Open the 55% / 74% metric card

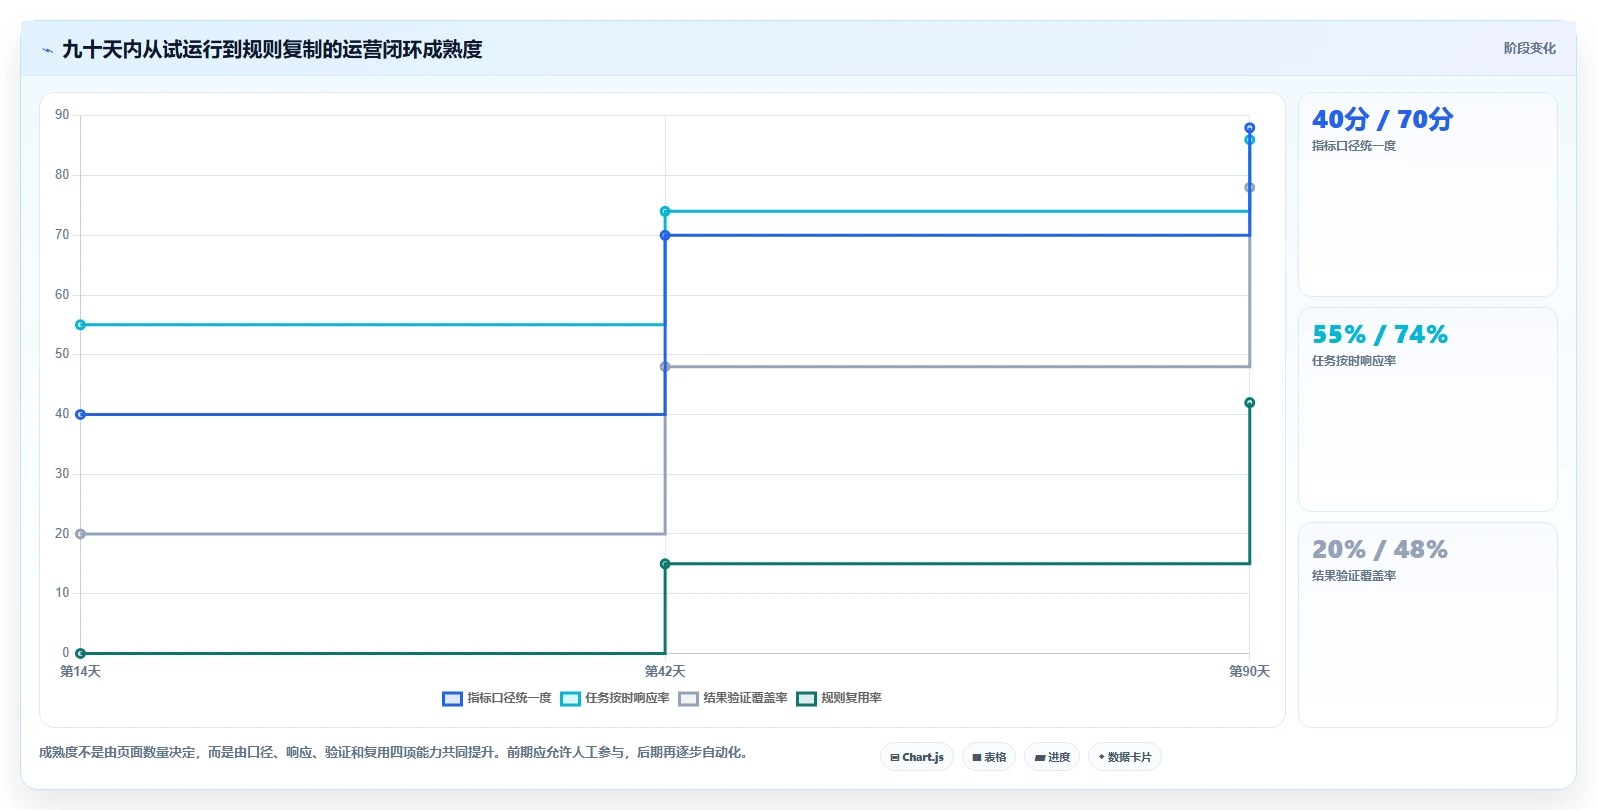tap(1428, 410)
